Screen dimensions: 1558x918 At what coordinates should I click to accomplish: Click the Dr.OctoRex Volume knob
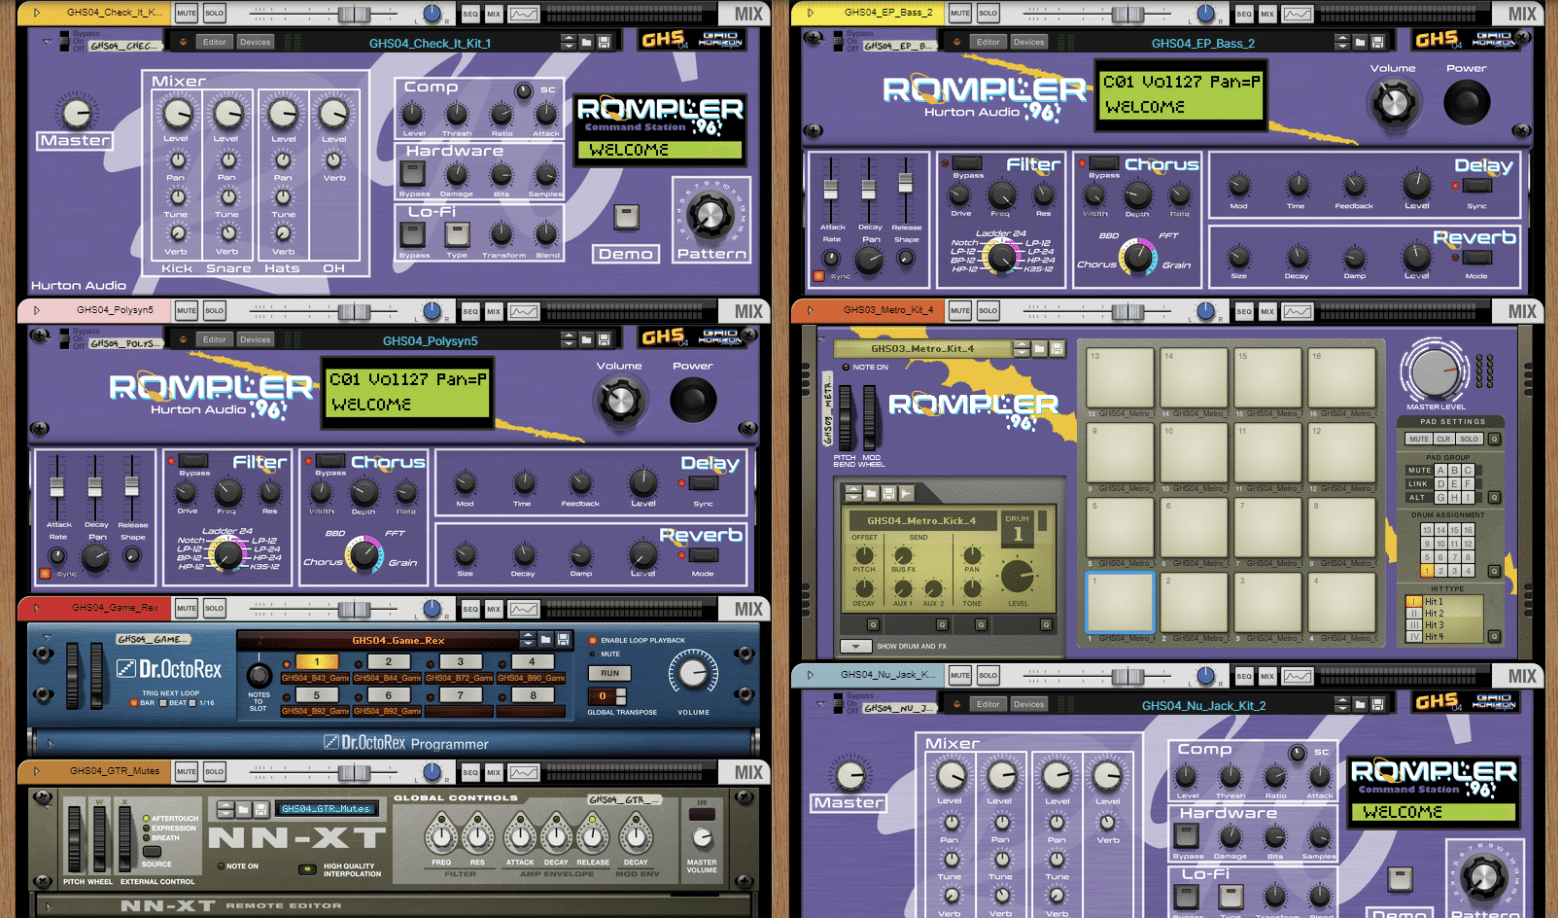[x=692, y=674]
